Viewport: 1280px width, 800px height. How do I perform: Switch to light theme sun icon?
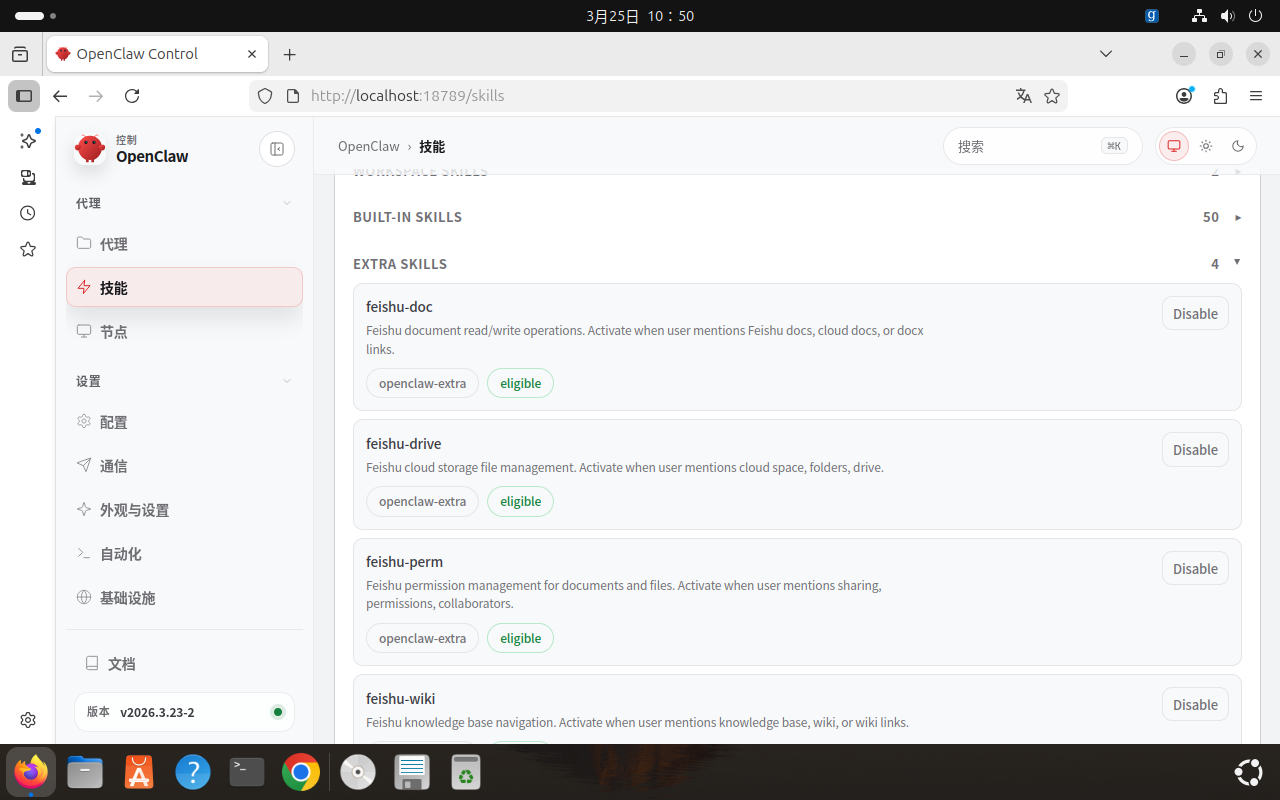click(x=1206, y=146)
